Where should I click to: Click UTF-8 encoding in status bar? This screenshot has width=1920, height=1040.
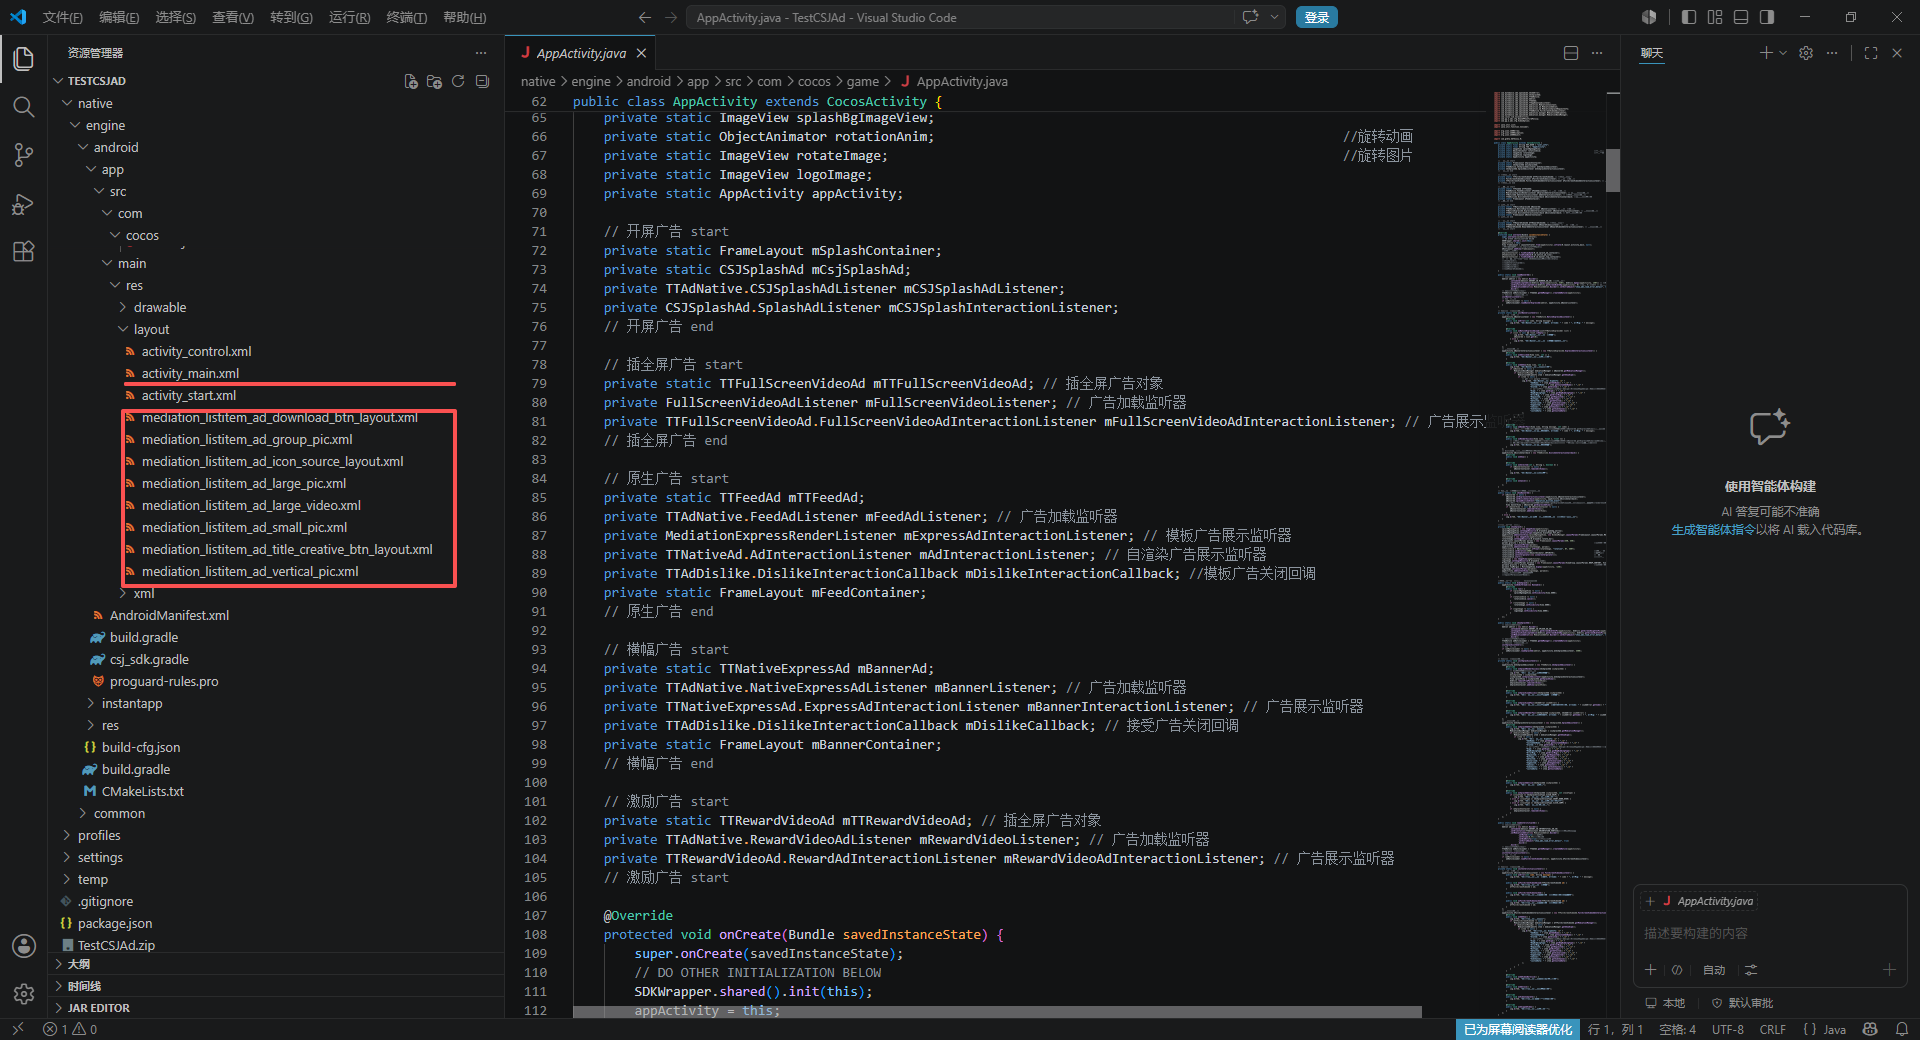(1727, 1029)
